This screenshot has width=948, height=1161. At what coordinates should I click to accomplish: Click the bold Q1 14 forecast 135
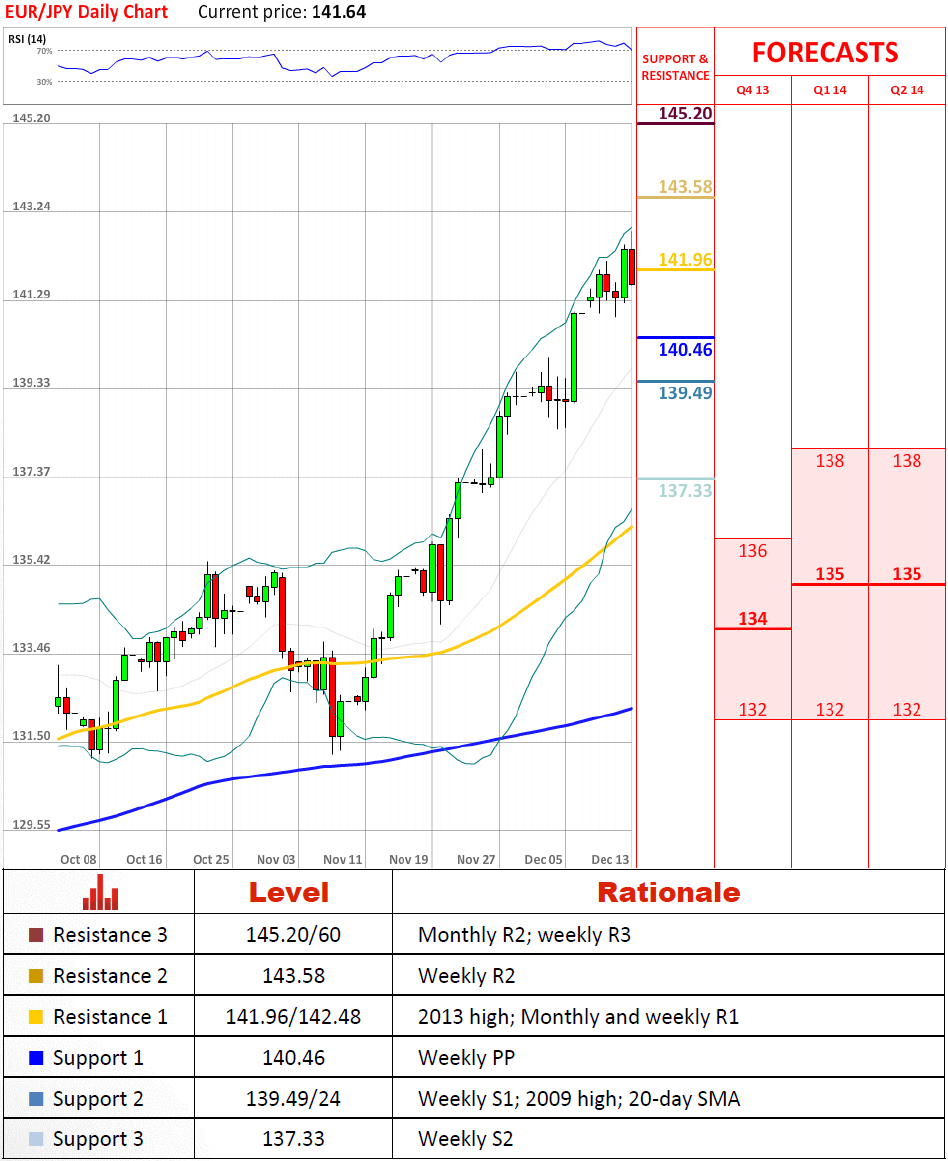click(830, 574)
